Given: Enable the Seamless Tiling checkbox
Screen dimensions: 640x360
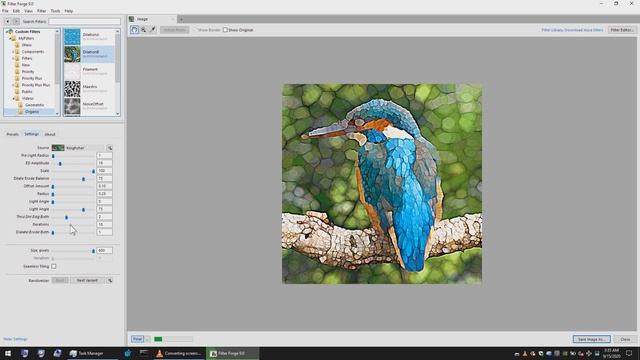Looking at the screenshot, I should click(x=54, y=266).
